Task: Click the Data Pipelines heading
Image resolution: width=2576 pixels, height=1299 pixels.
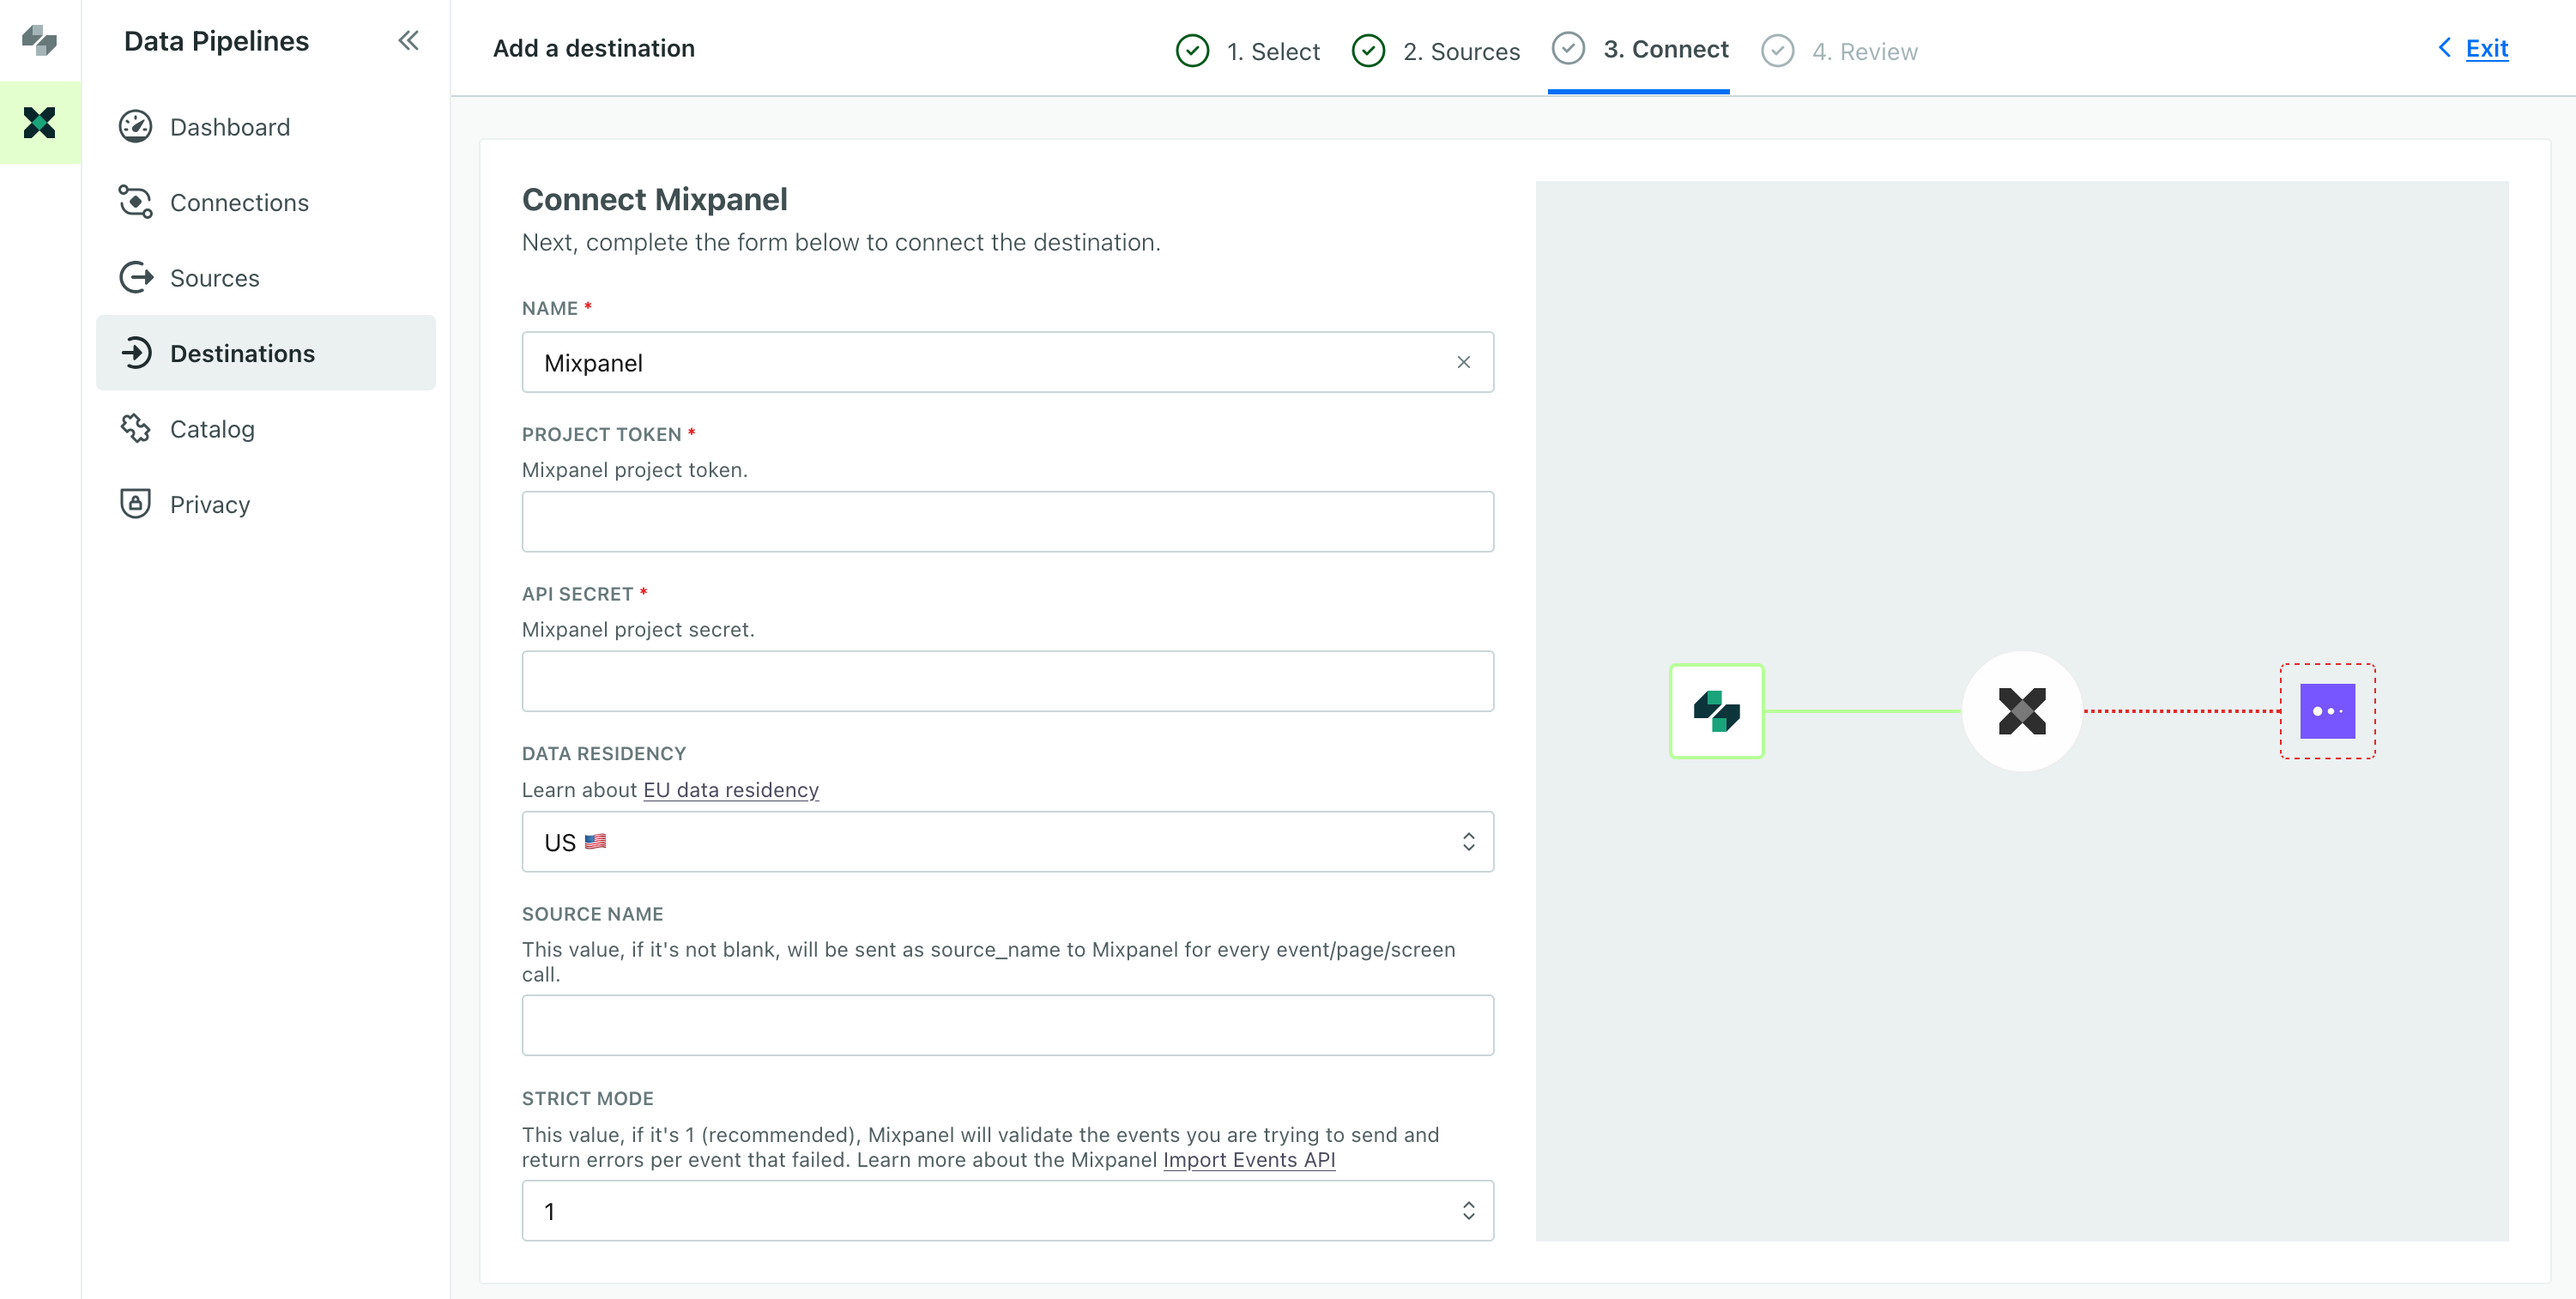Action: 216,41
